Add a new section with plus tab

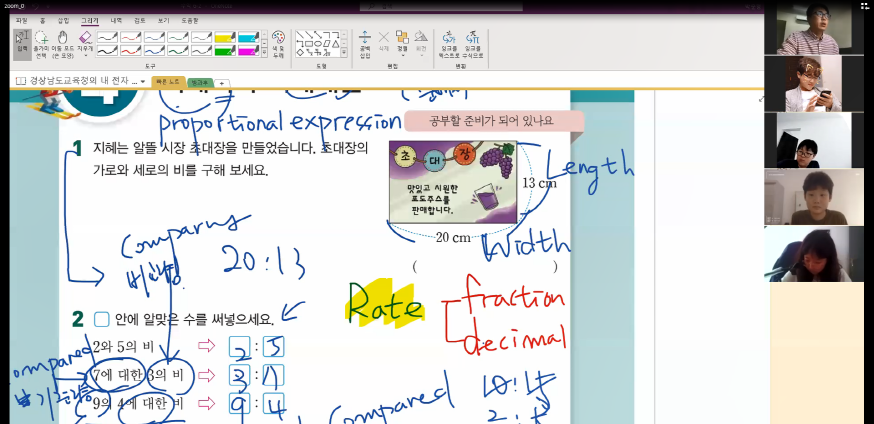(222, 83)
